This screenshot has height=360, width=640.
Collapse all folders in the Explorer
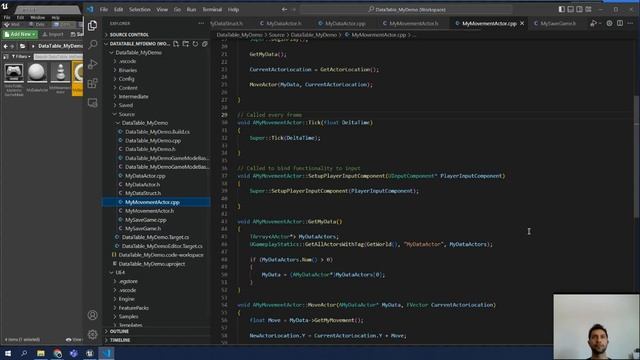205,44
